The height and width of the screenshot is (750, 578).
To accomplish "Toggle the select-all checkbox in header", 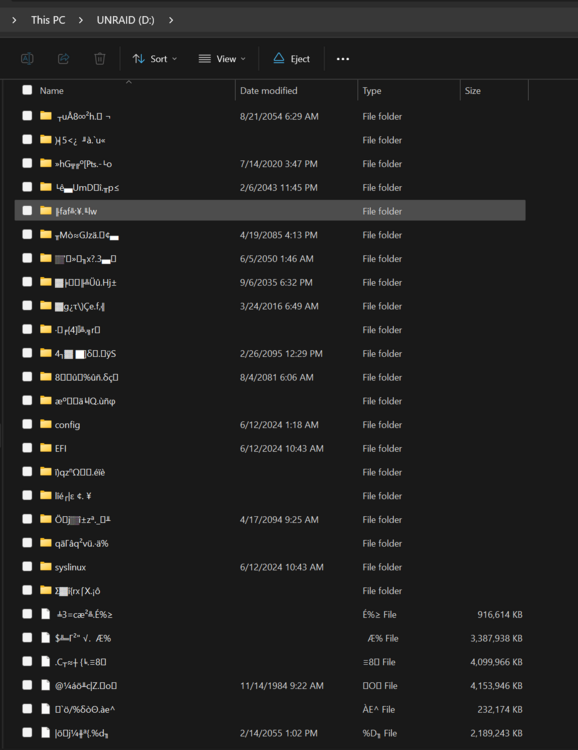I will click(27, 90).
